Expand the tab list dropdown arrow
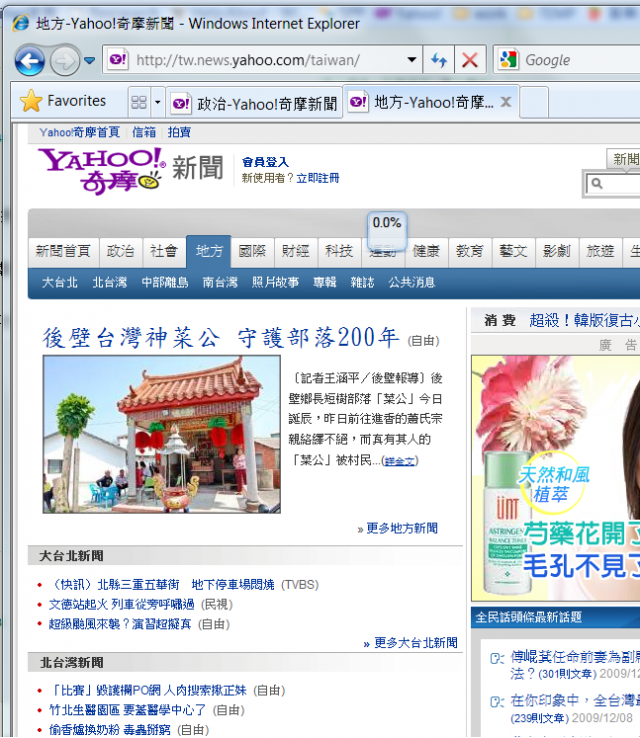Screen dimensions: 640x738 point(158,102)
